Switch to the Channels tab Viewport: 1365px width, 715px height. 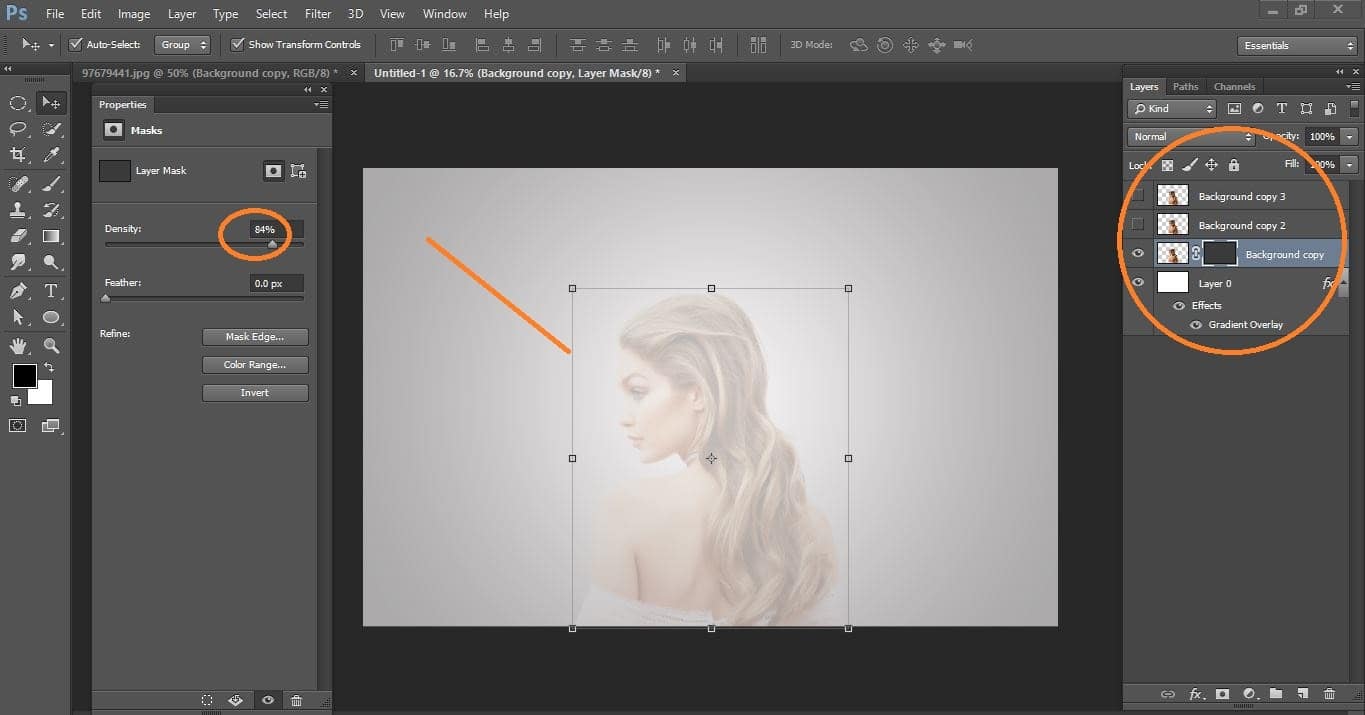point(1234,86)
